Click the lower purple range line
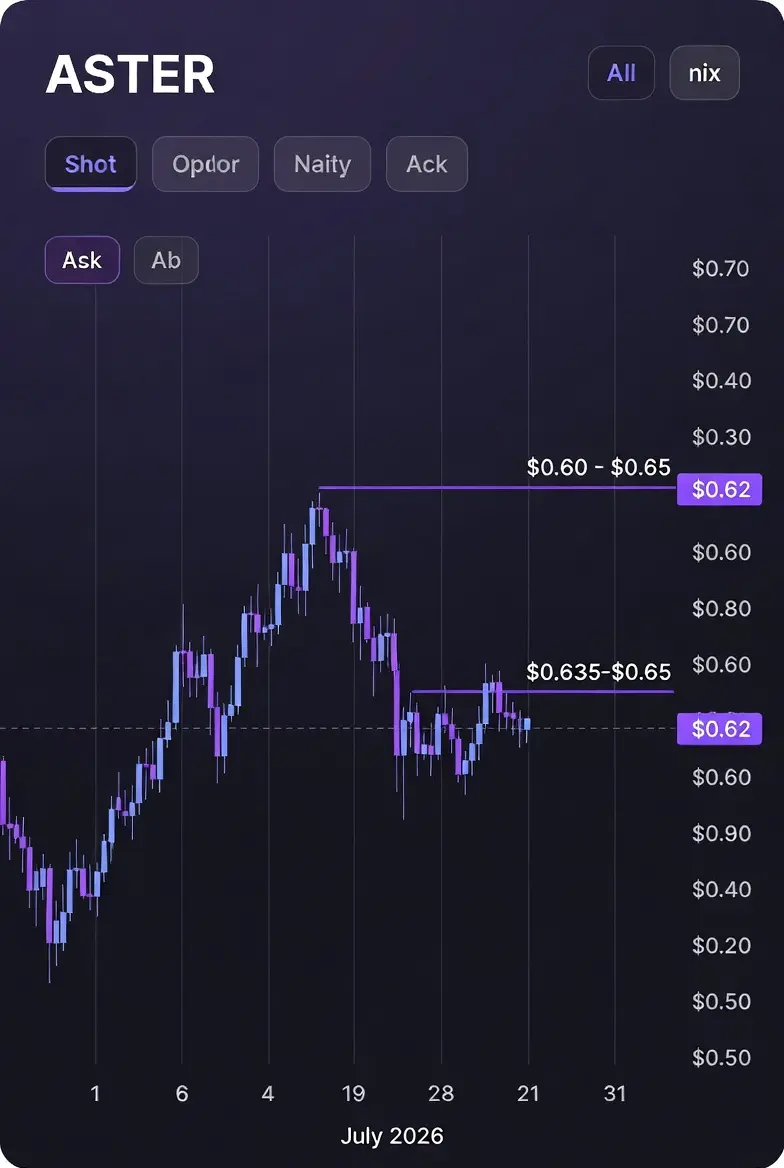 pos(543,692)
